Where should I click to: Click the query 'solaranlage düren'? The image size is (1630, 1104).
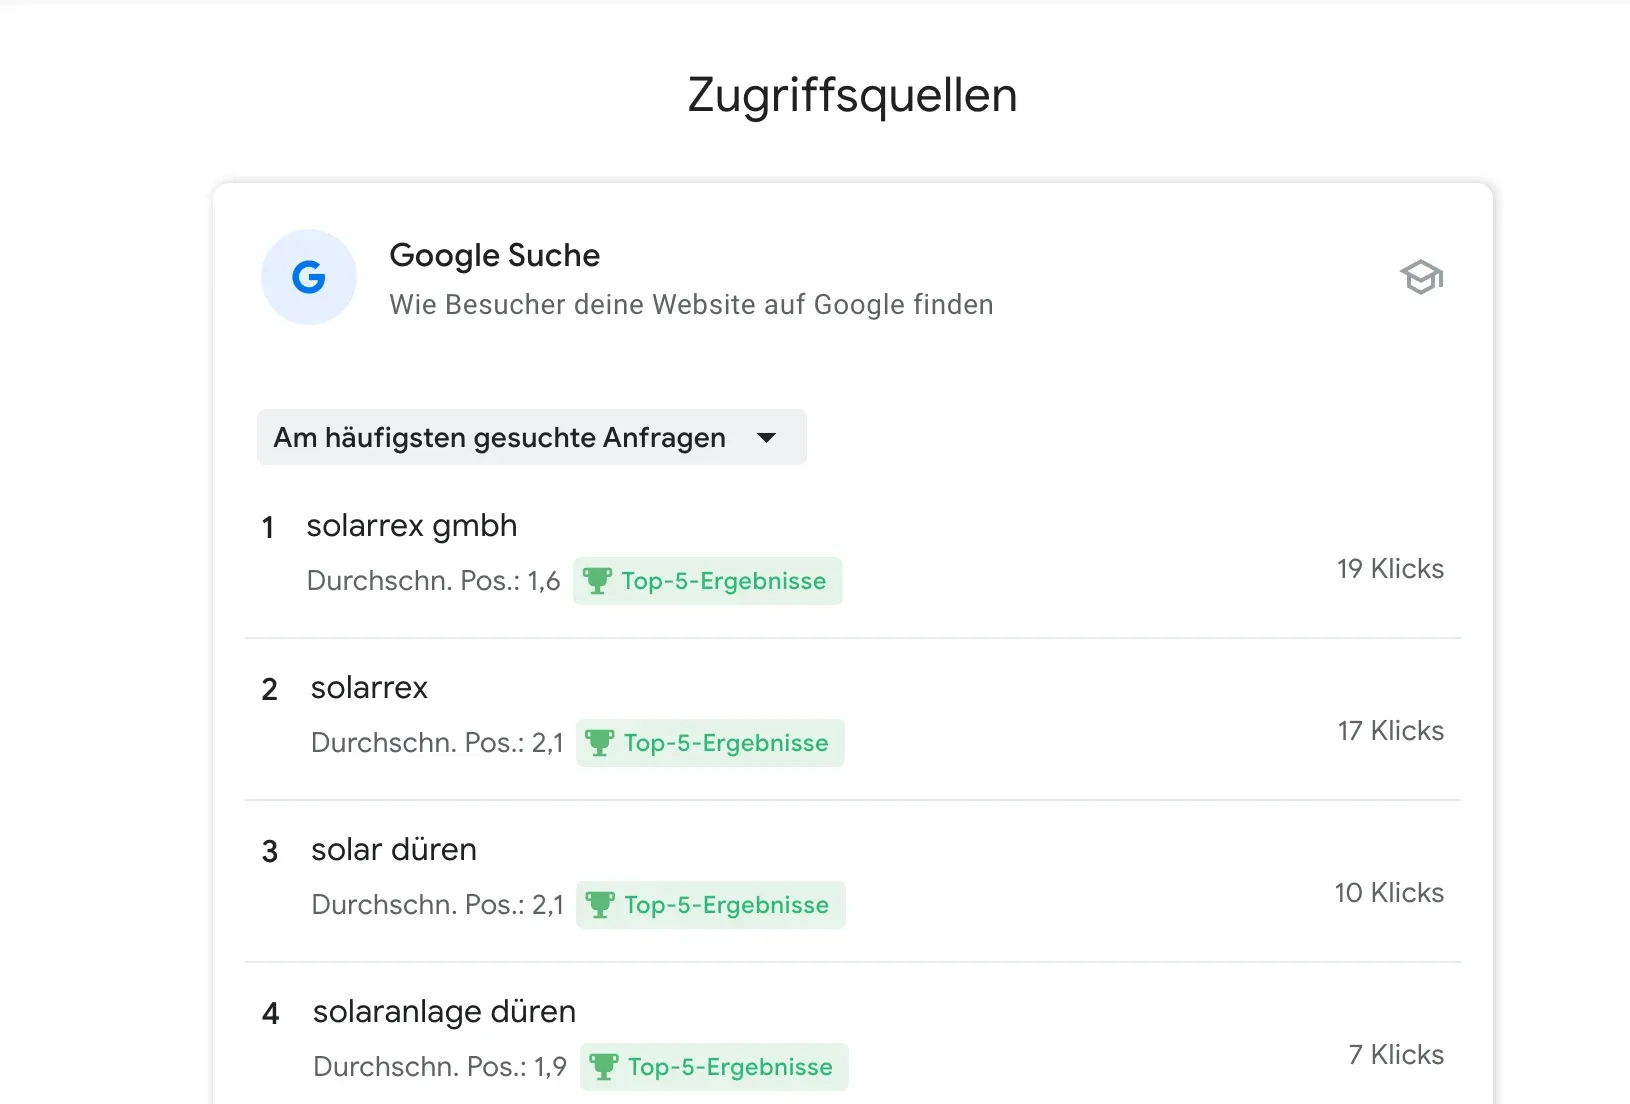coord(443,1011)
